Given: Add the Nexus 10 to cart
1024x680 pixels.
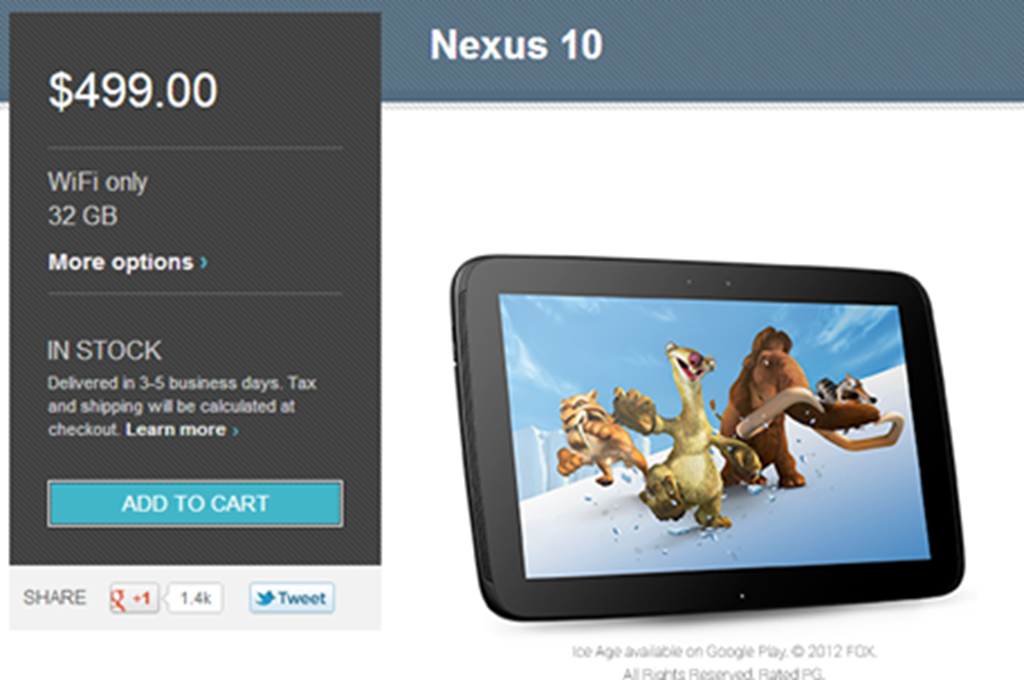Looking at the screenshot, I should [195, 504].
